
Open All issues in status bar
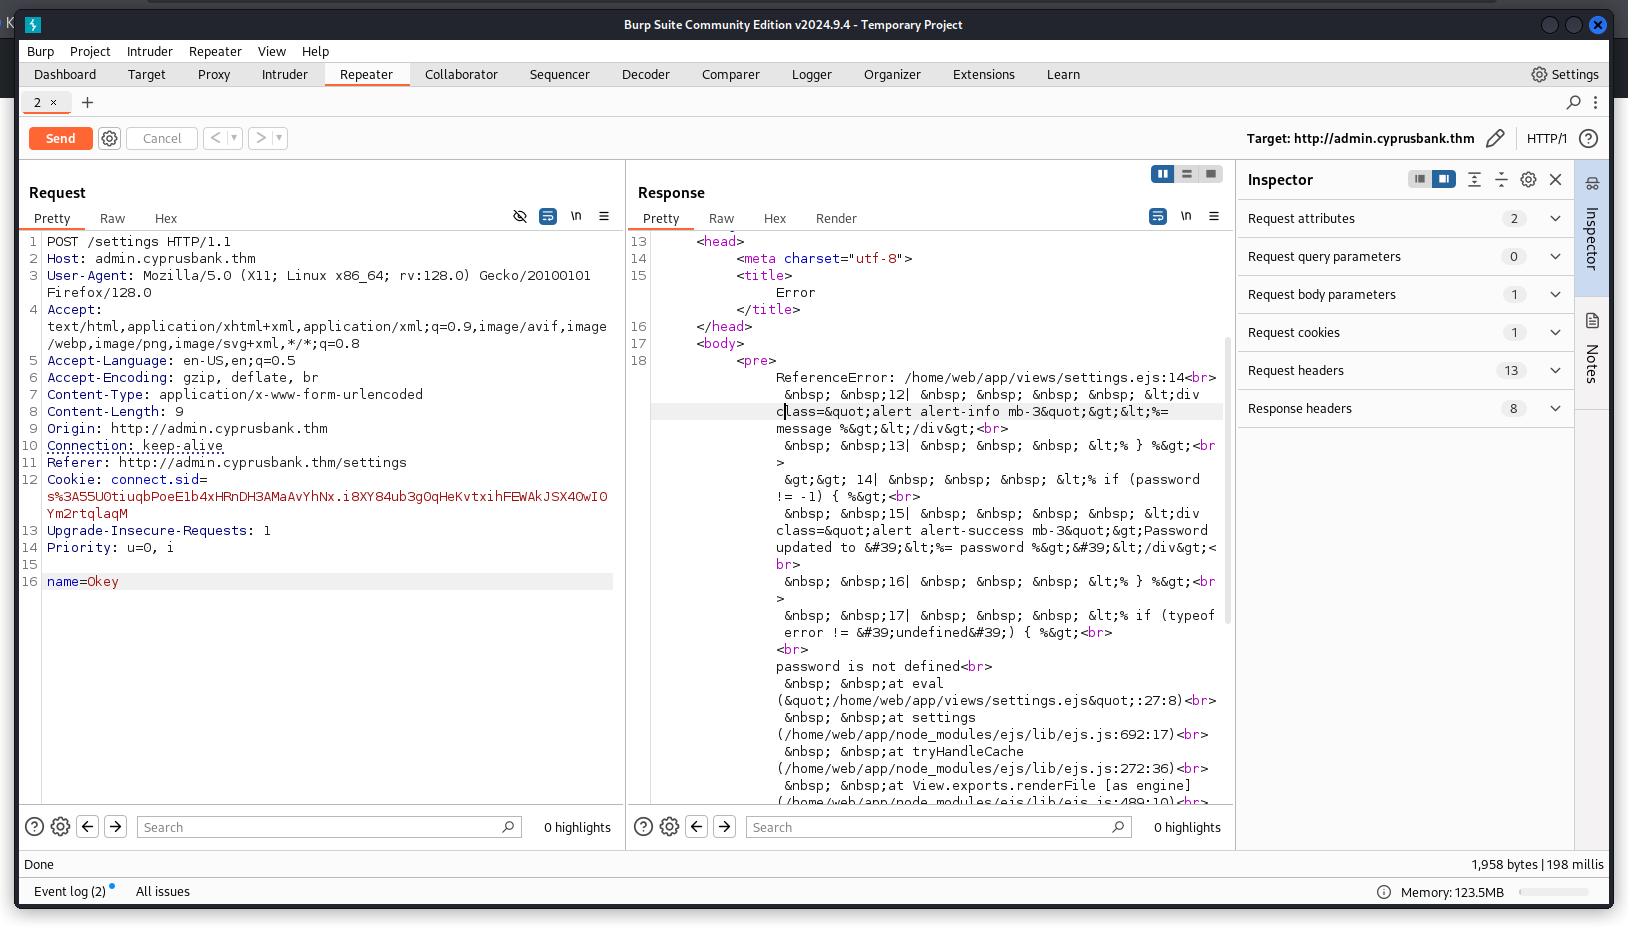[x=163, y=891]
